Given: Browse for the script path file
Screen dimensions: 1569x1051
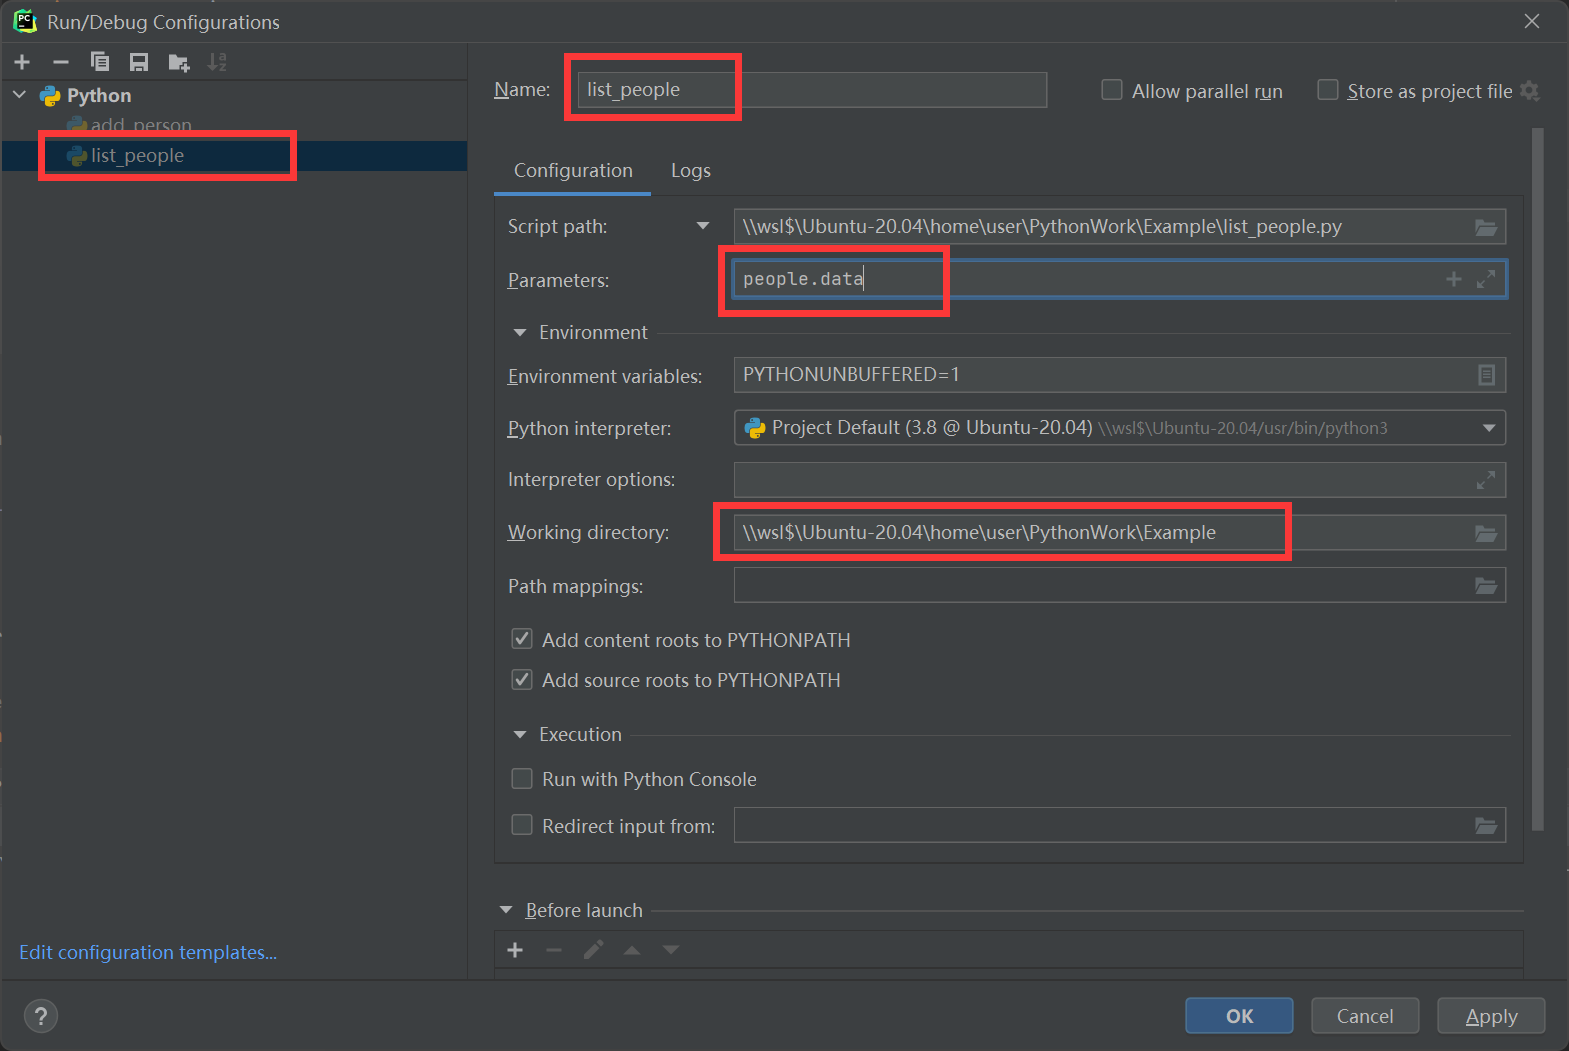Looking at the screenshot, I should click(1486, 227).
